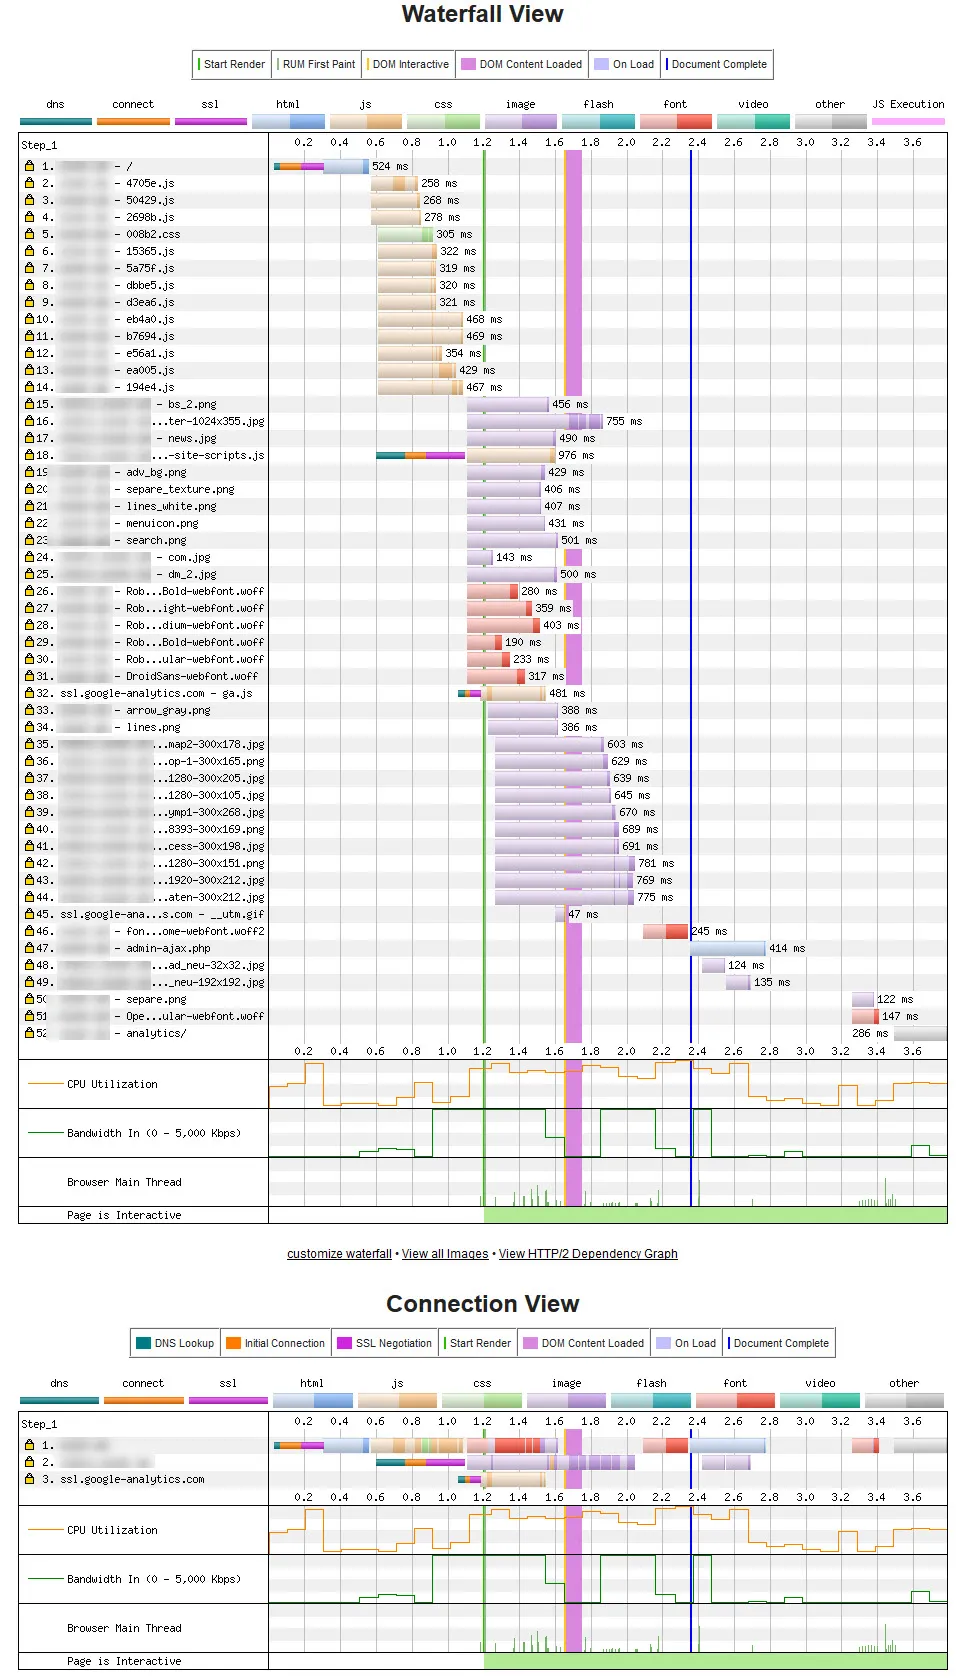This screenshot has height=1678, width=956.
Task: Click the lock icon beside 008b2.css
Action: click(29, 234)
